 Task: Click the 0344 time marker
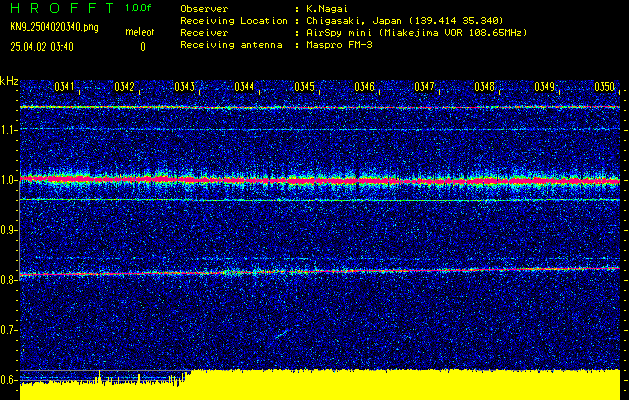click(244, 87)
